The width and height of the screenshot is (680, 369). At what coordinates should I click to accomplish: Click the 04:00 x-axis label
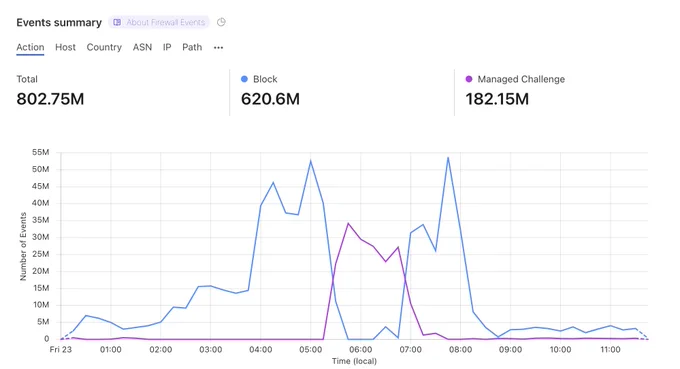tap(261, 349)
